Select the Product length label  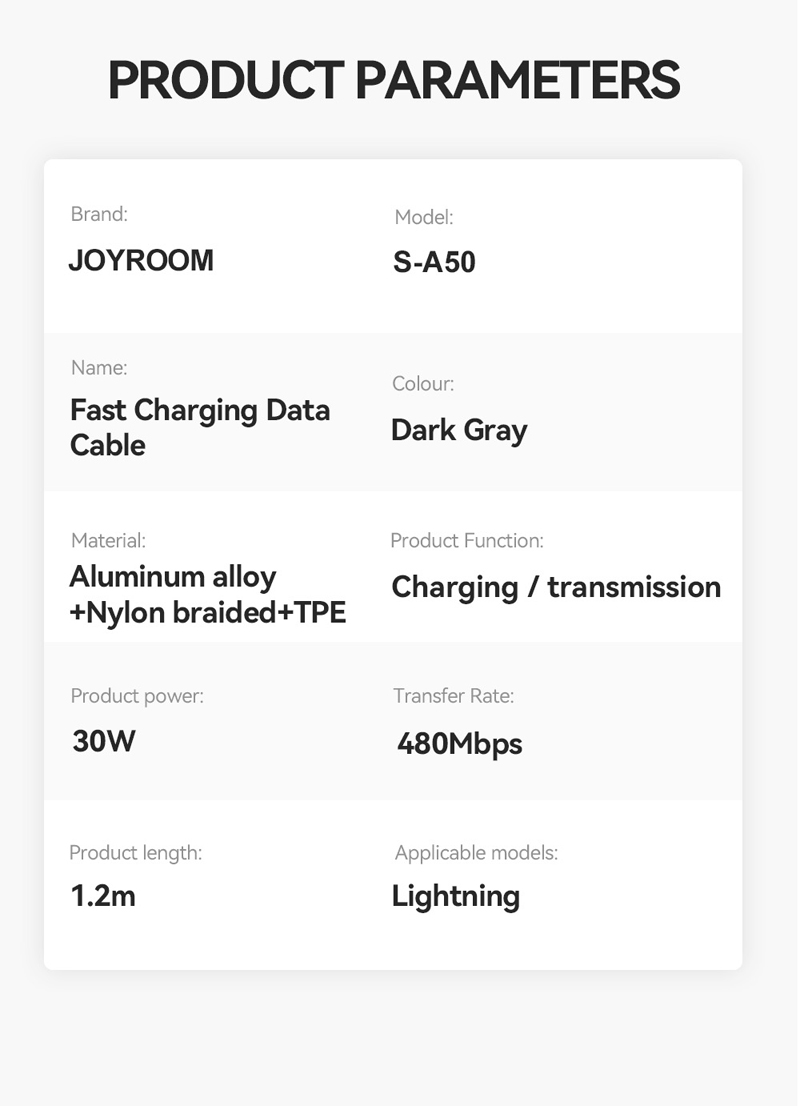tap(135, 853)
